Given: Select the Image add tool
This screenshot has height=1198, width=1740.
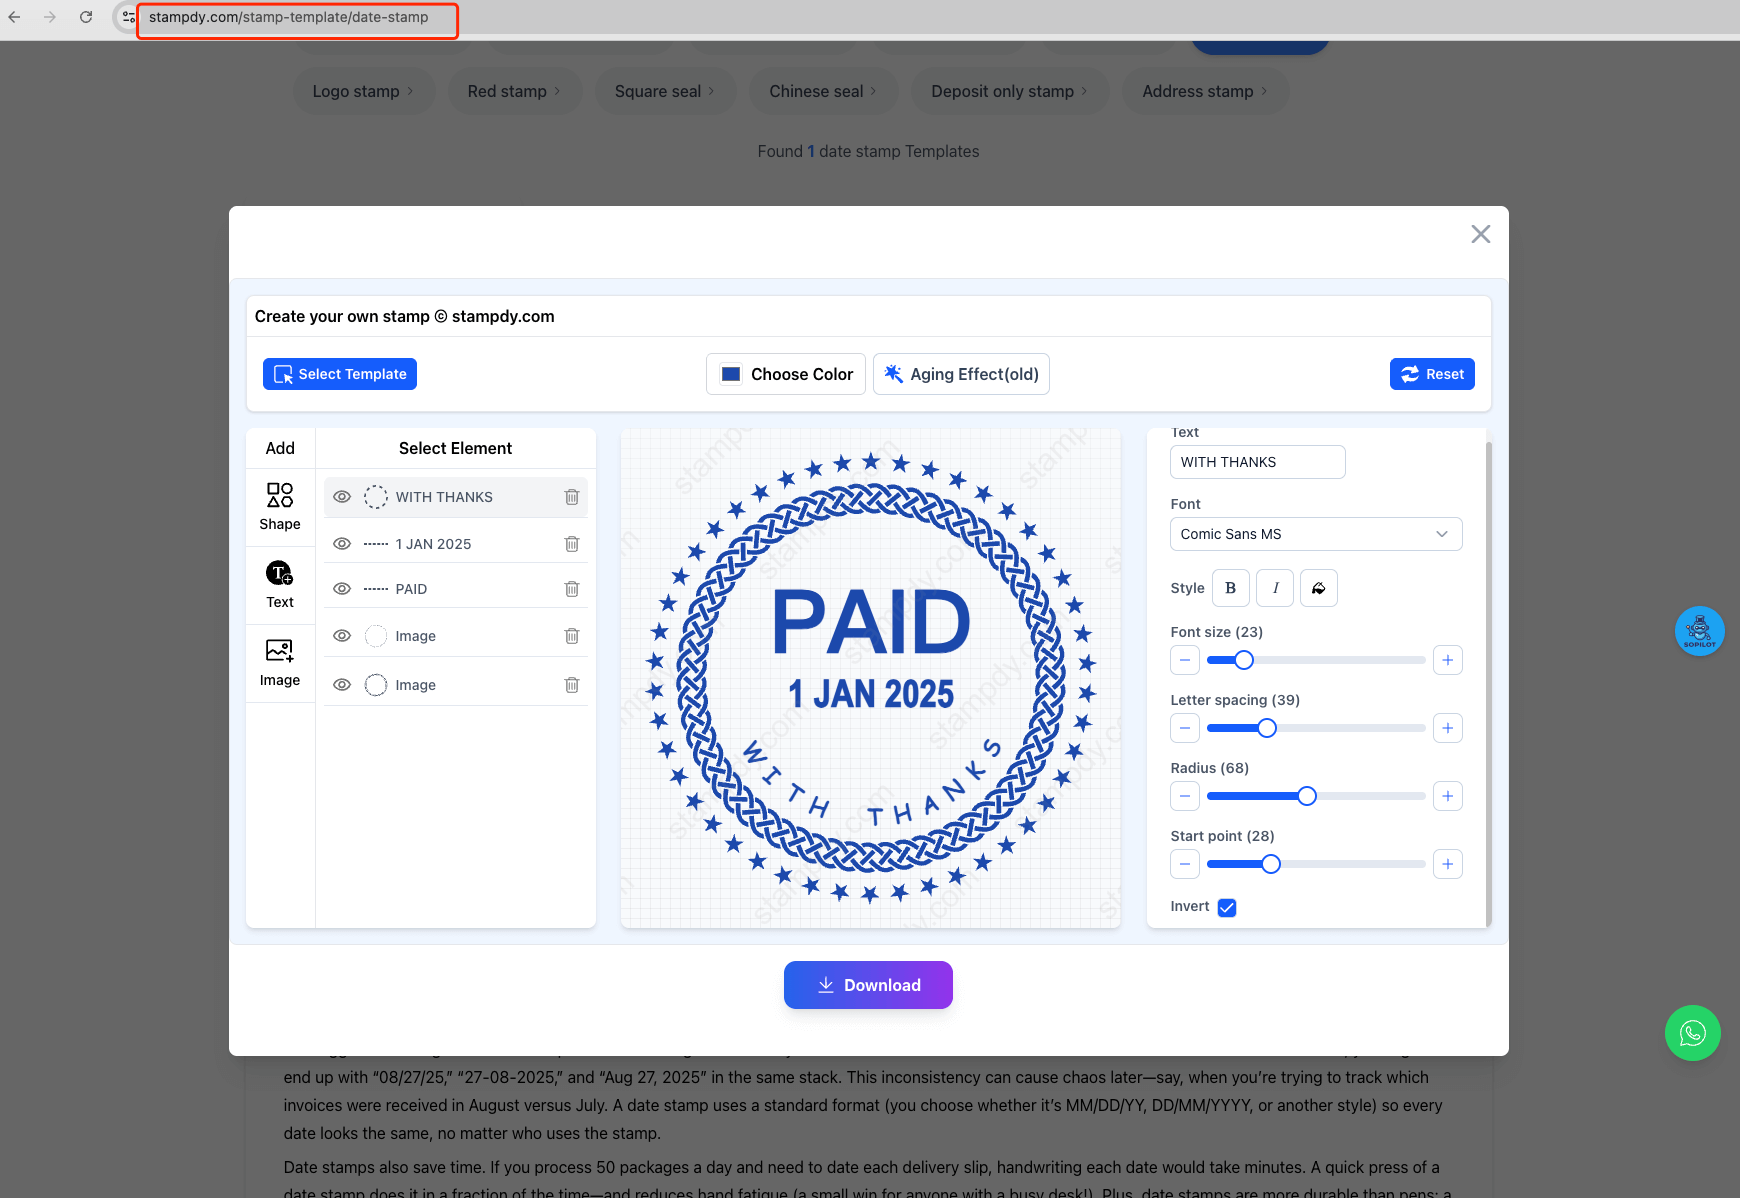Looking at the screenshot, I should (279, 662).
